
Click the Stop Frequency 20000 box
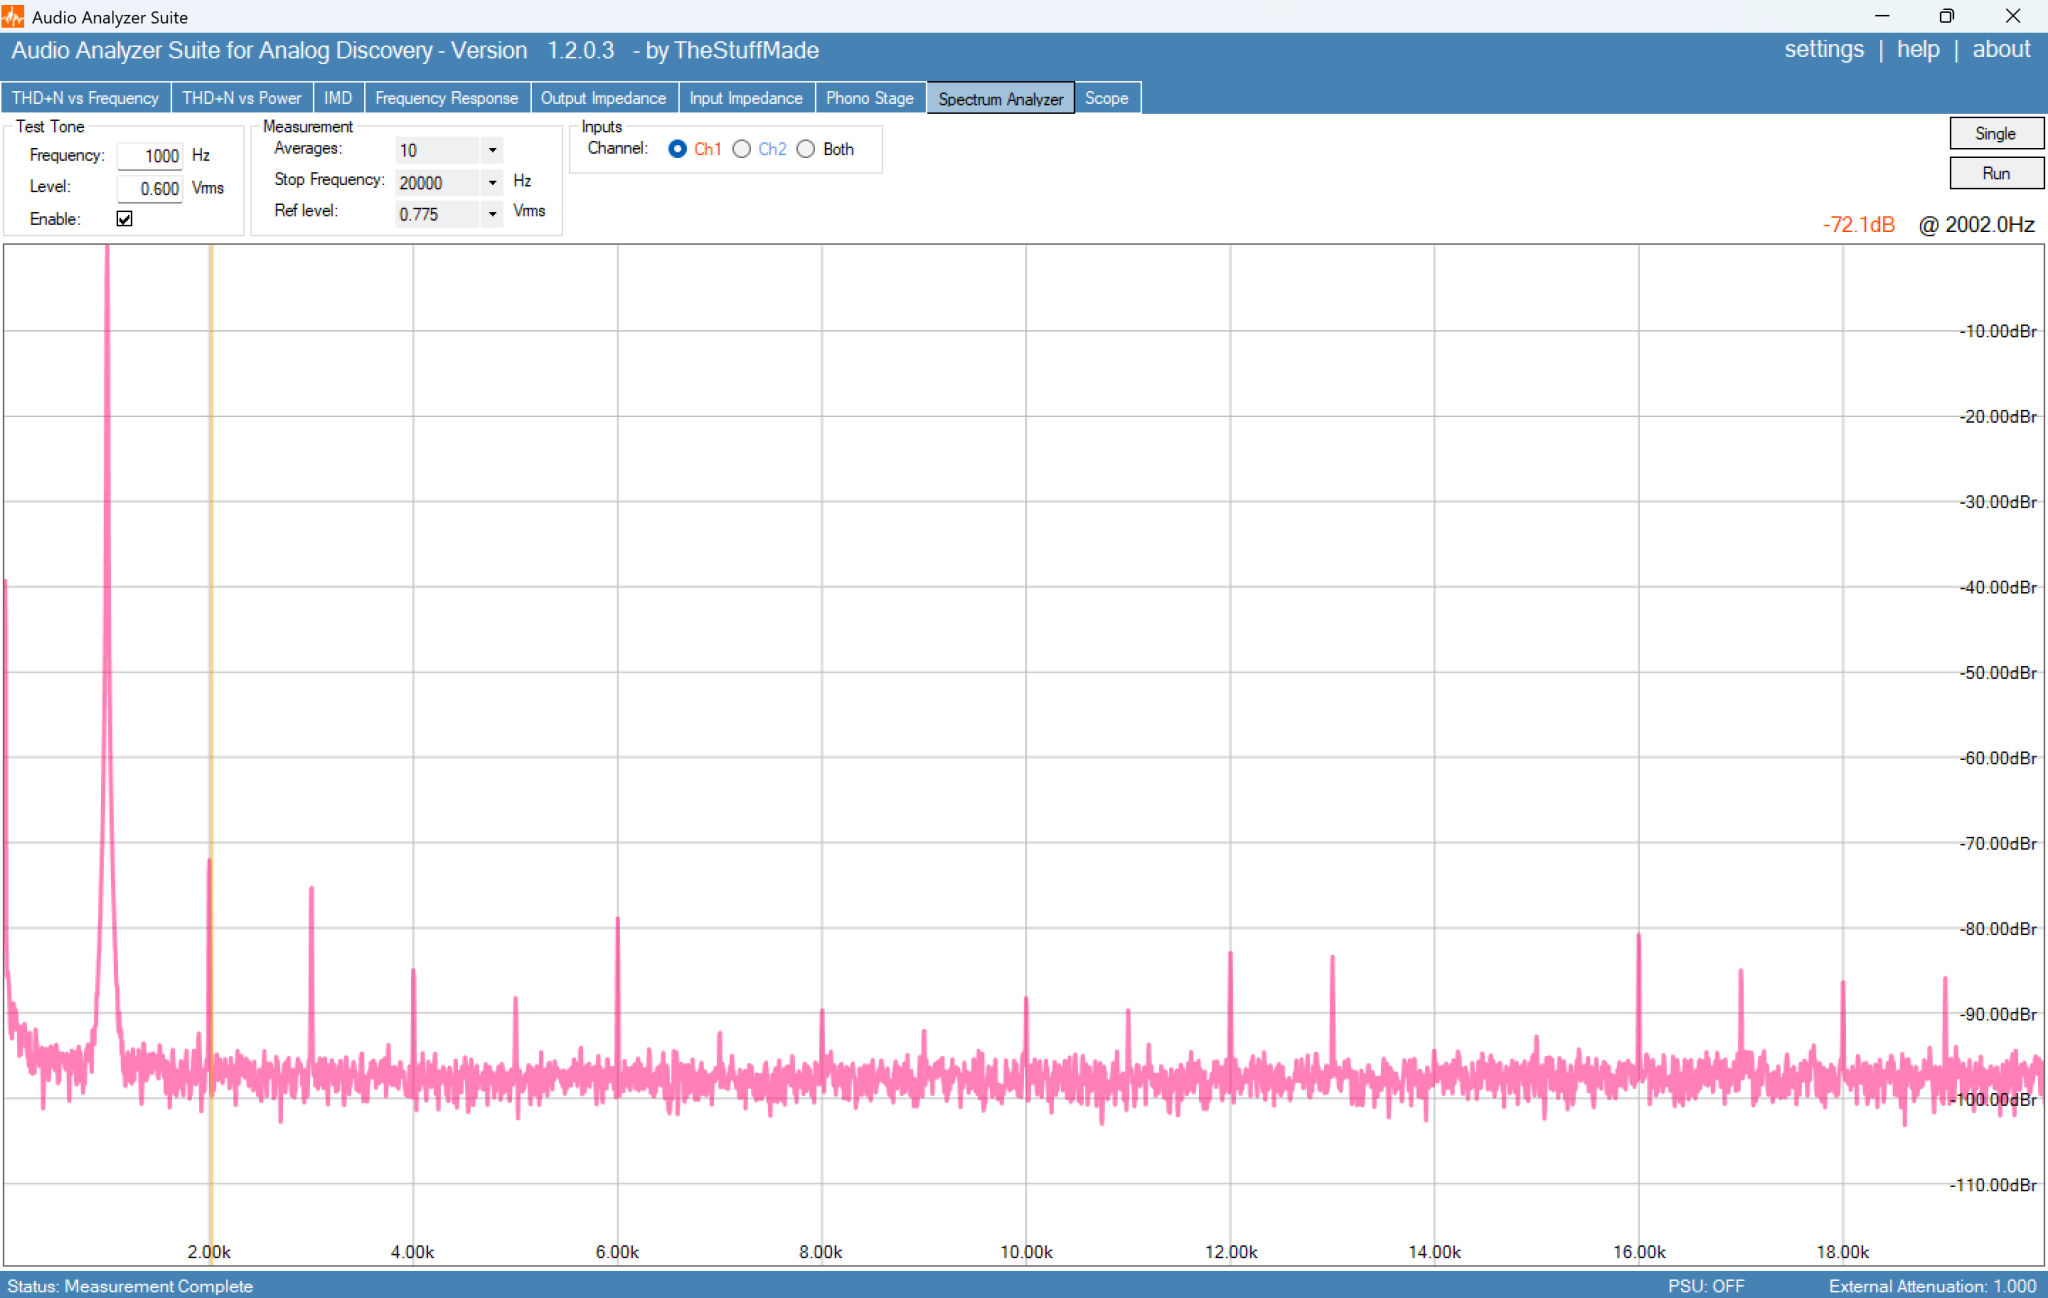tap(438, 183)
